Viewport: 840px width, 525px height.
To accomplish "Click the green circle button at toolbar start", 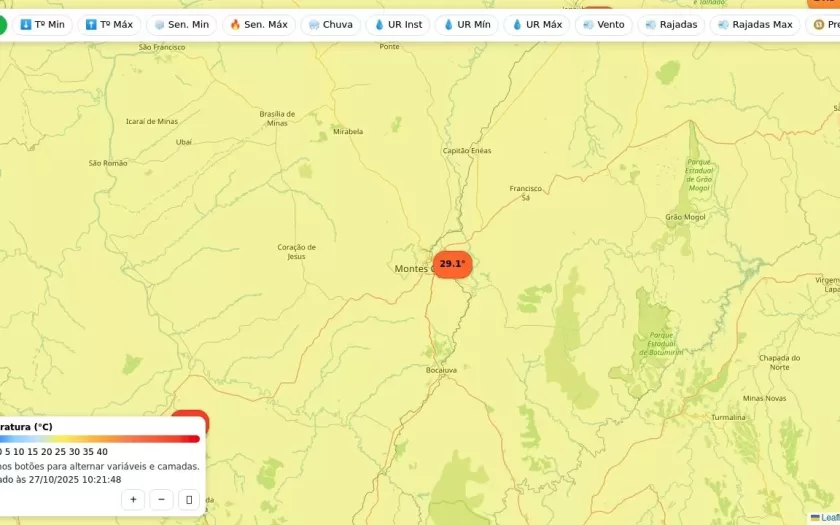I will tap(2, 25).
